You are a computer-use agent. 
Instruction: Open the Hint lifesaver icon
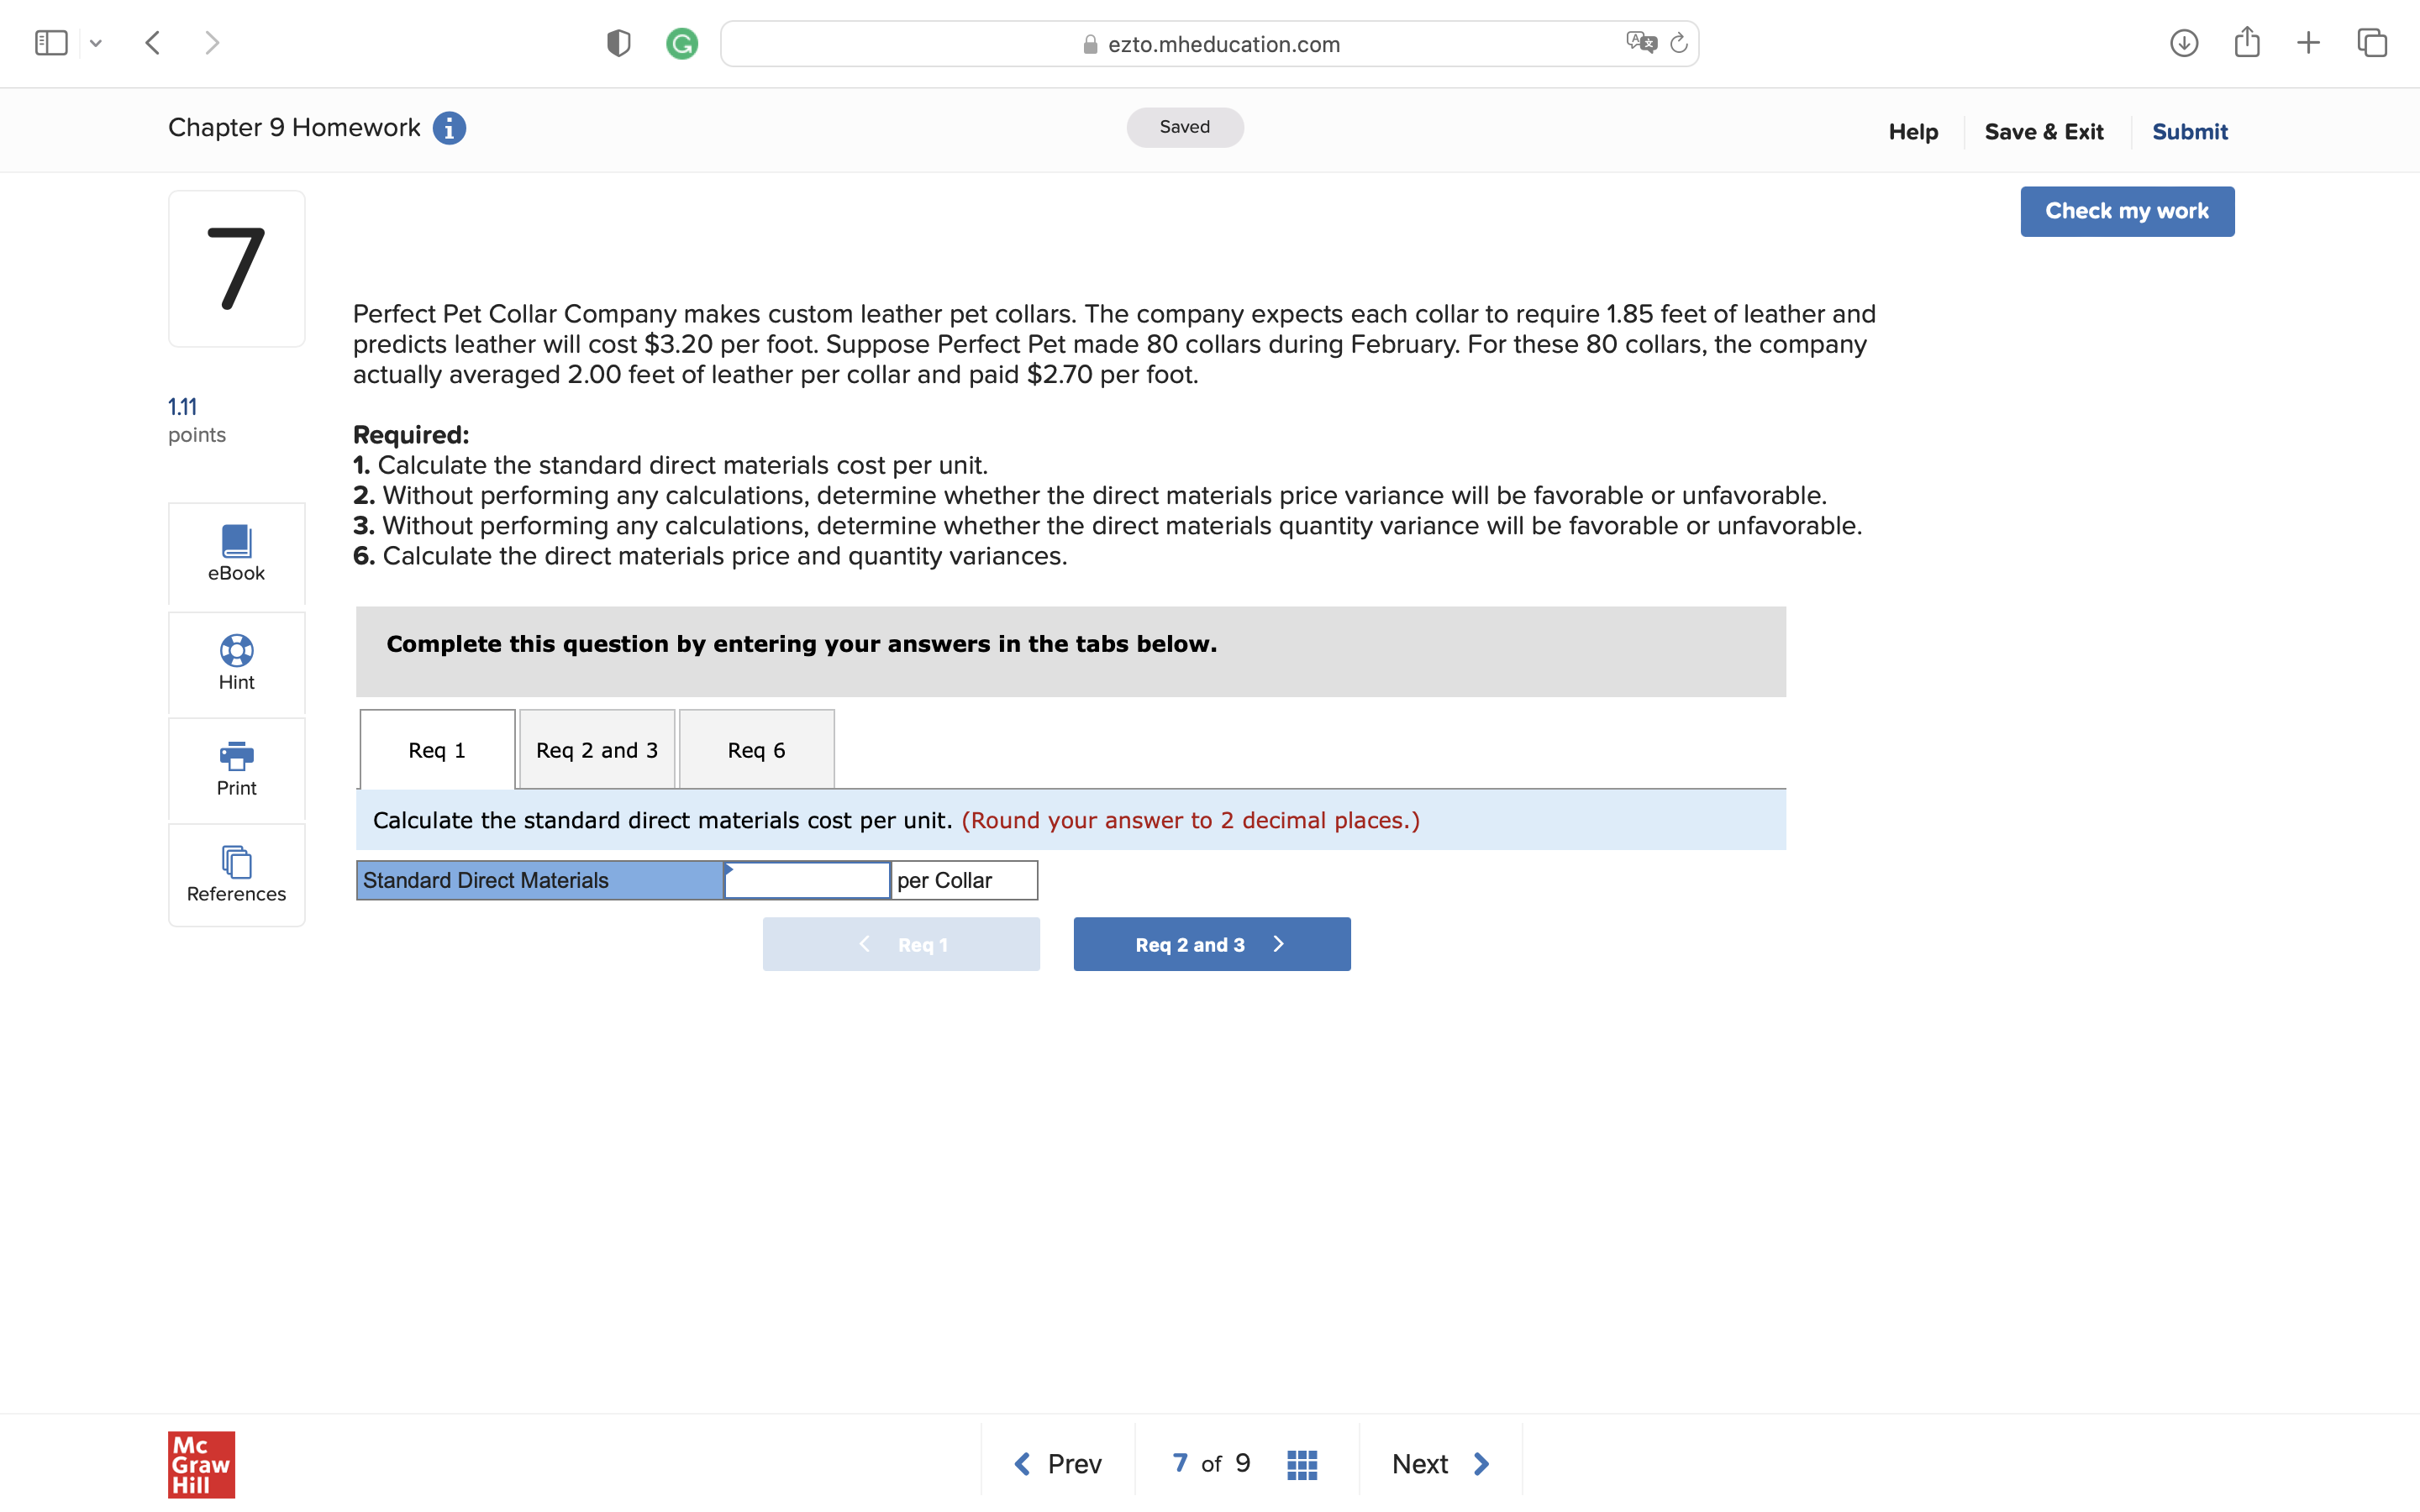(236, 662)
